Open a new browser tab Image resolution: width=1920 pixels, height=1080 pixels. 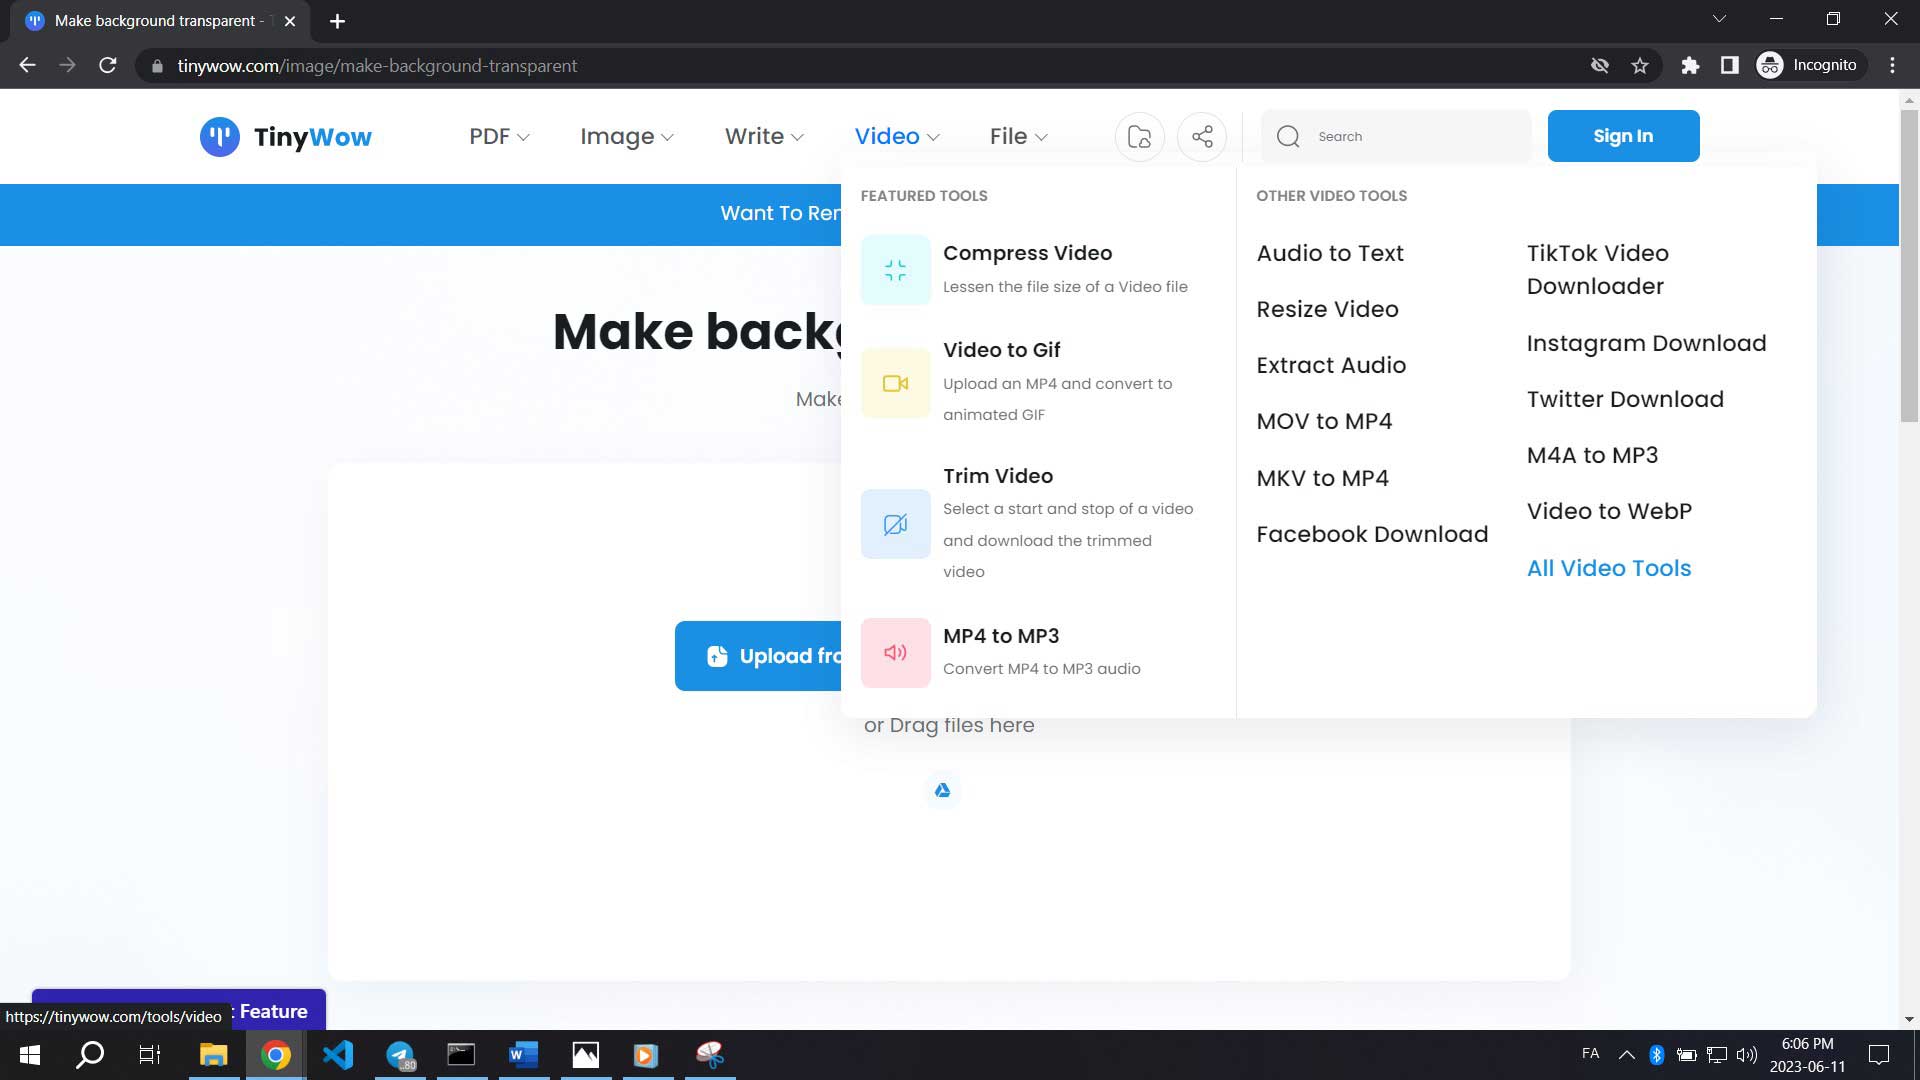[x=337, y=21]
